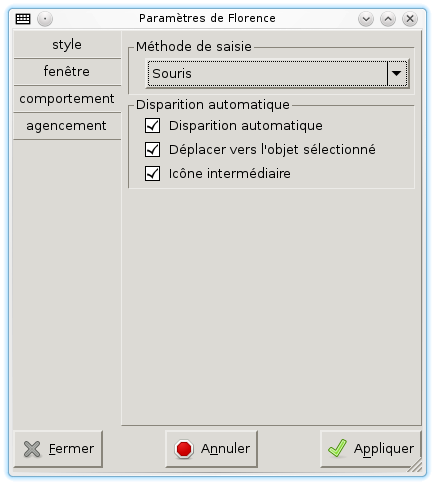Uncheck the Disparition automatique checkbox
435x485 pixels.
(152, 126)
